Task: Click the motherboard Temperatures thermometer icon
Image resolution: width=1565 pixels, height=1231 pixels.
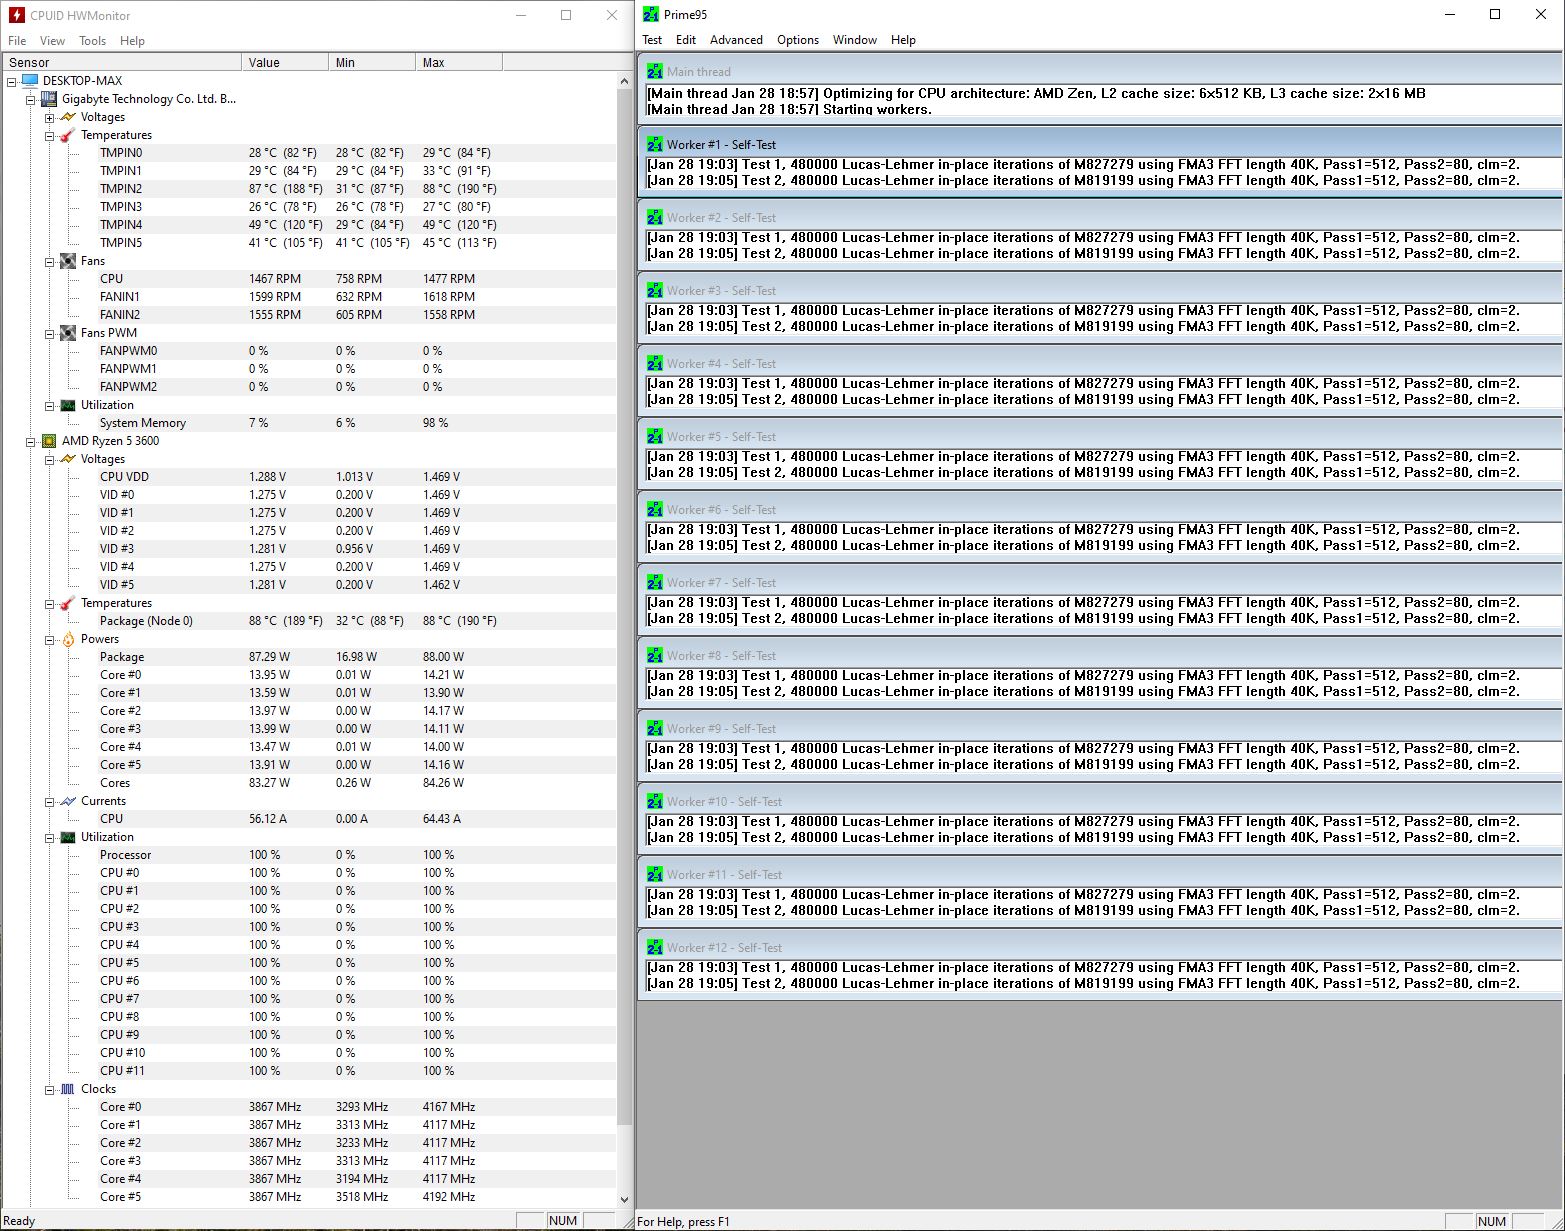Action: (68, 135)
